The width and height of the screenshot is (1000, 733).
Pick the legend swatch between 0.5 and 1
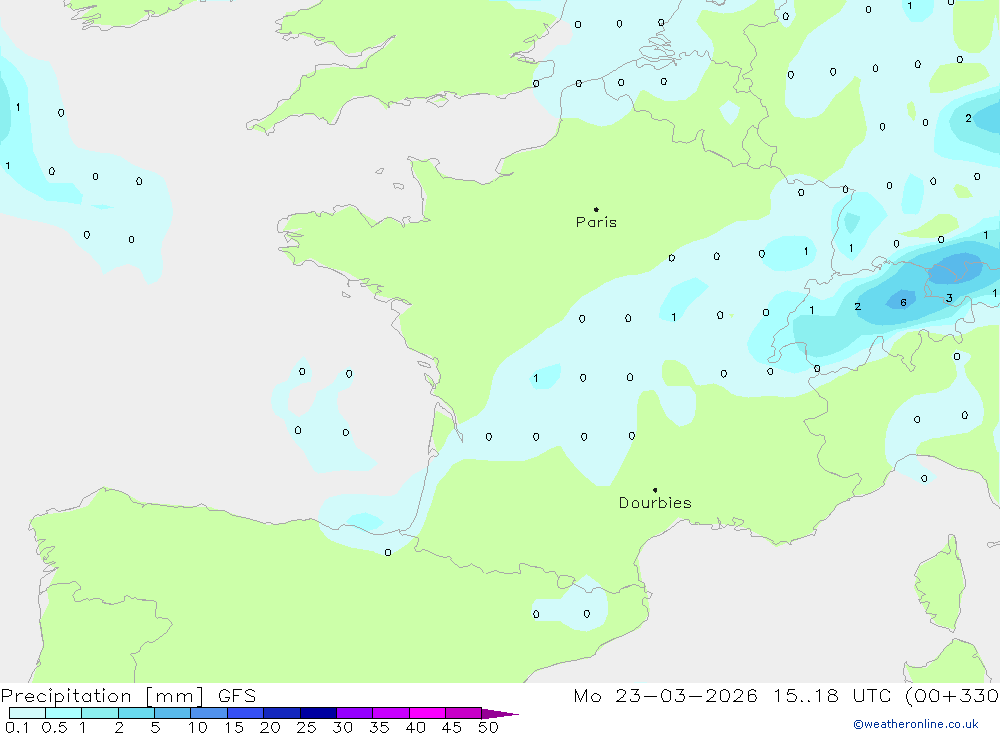click(64, 713)
